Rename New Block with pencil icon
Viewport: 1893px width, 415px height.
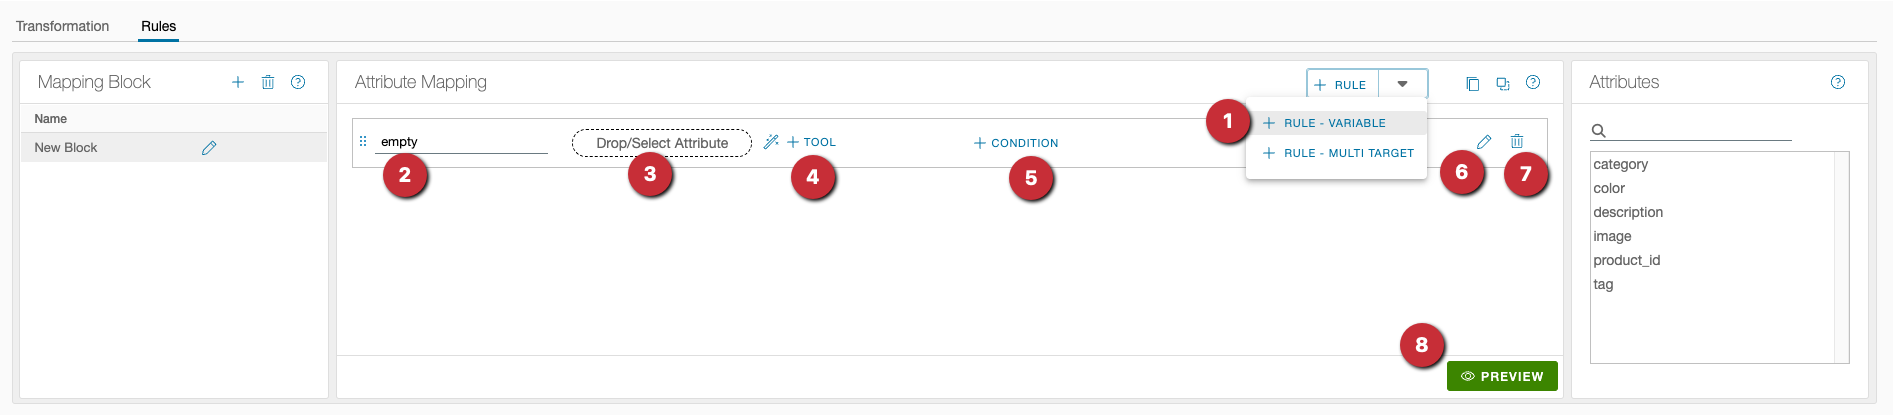pyautogui.click(x=209, y=148)
